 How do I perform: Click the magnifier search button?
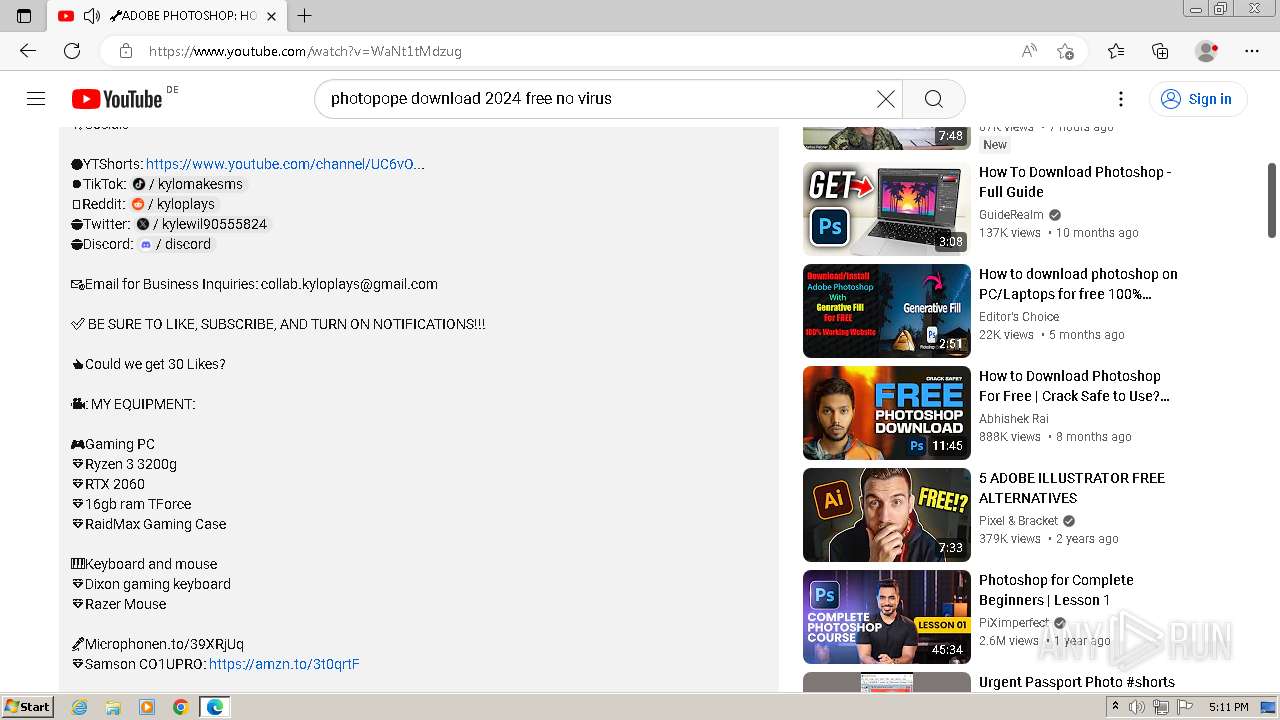point(934,98)
